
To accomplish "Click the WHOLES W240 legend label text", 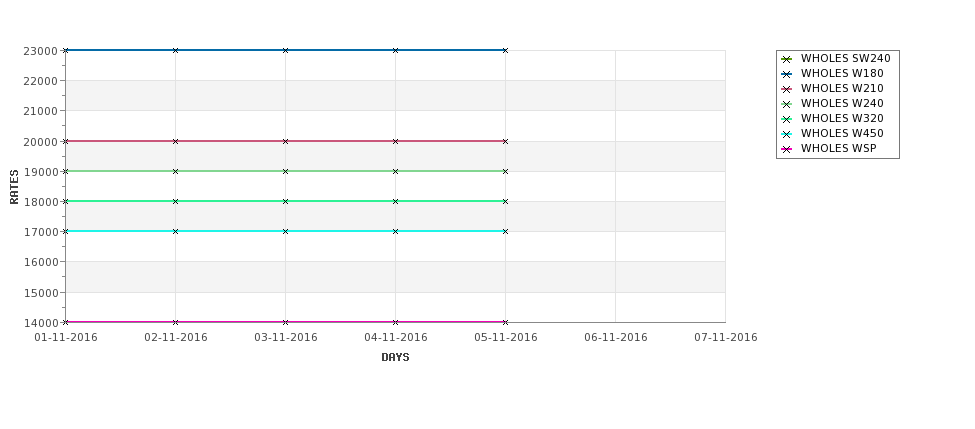I will click(842, 104).
